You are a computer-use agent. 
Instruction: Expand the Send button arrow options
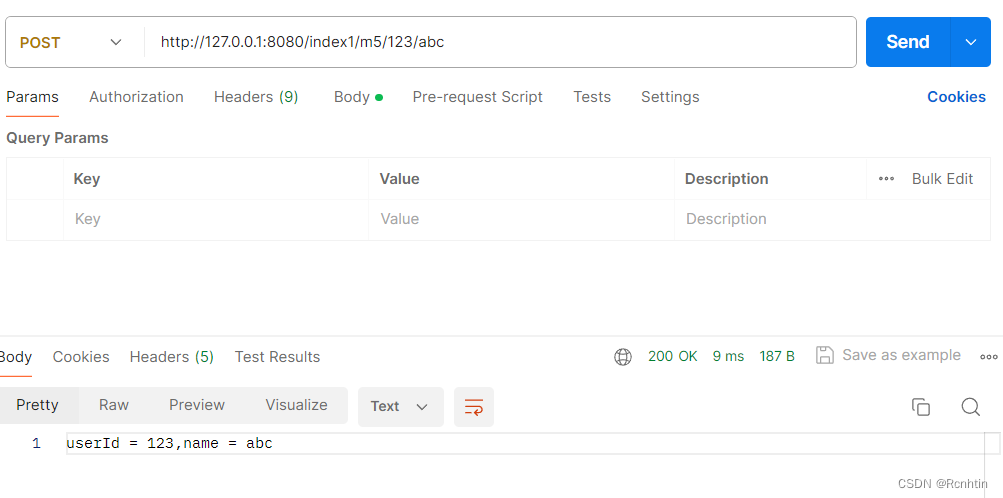[x=970, y=42]
